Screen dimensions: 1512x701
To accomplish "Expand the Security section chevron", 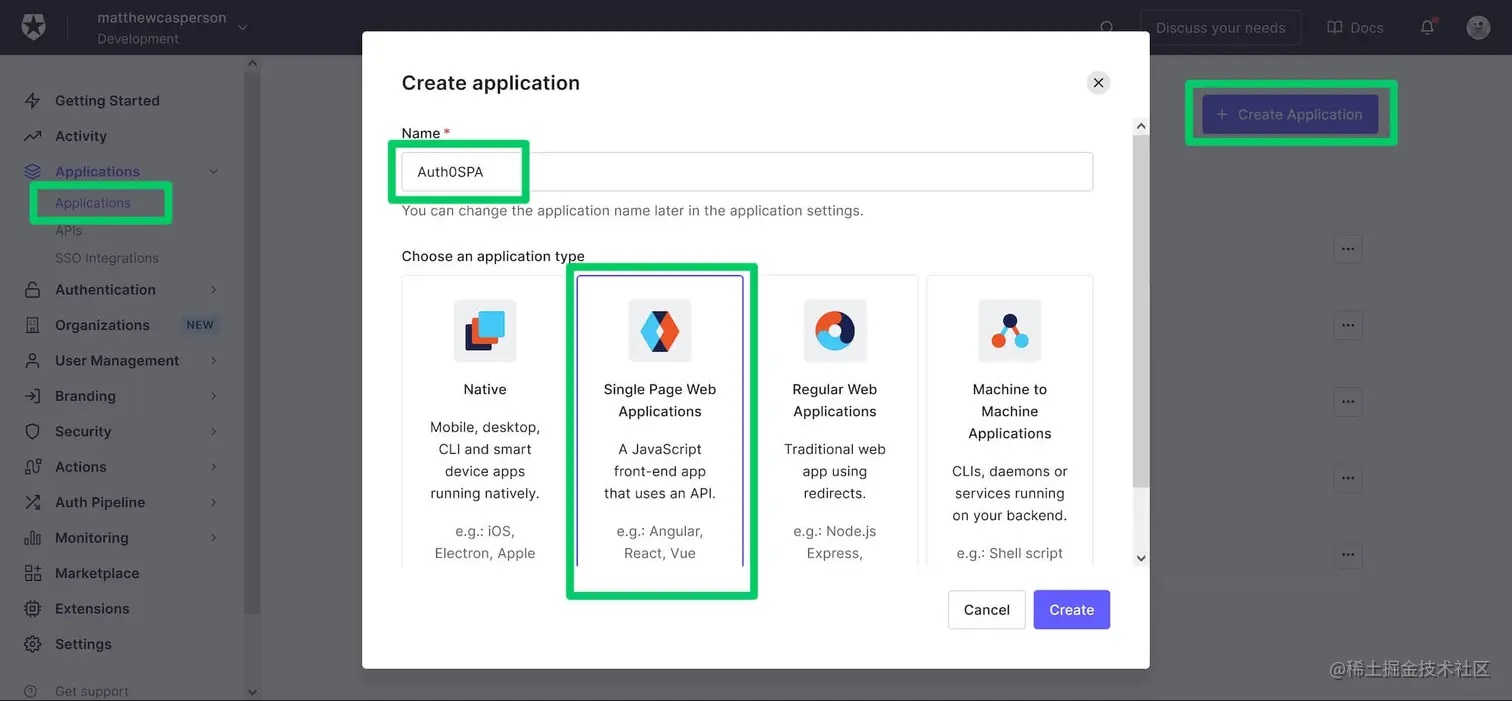I will [x=214, y=432].
